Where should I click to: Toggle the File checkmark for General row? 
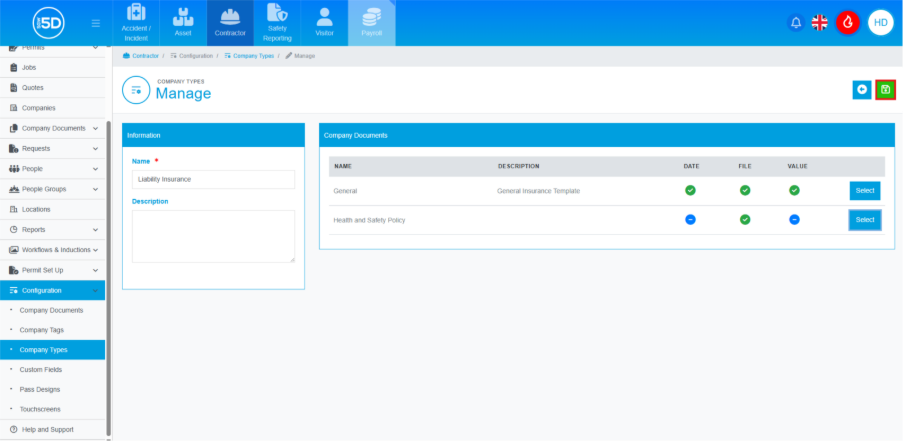744,190
